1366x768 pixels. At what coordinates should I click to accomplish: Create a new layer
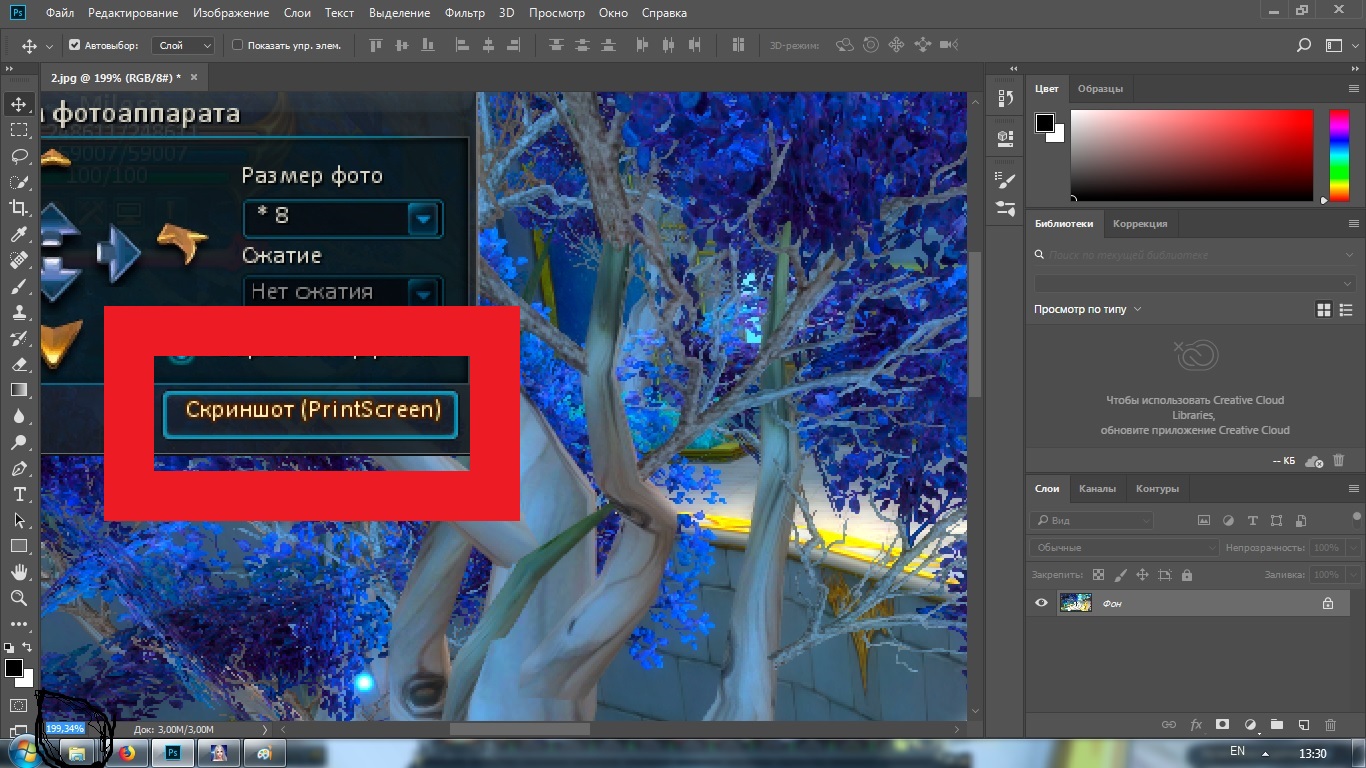click(1303, 725)
